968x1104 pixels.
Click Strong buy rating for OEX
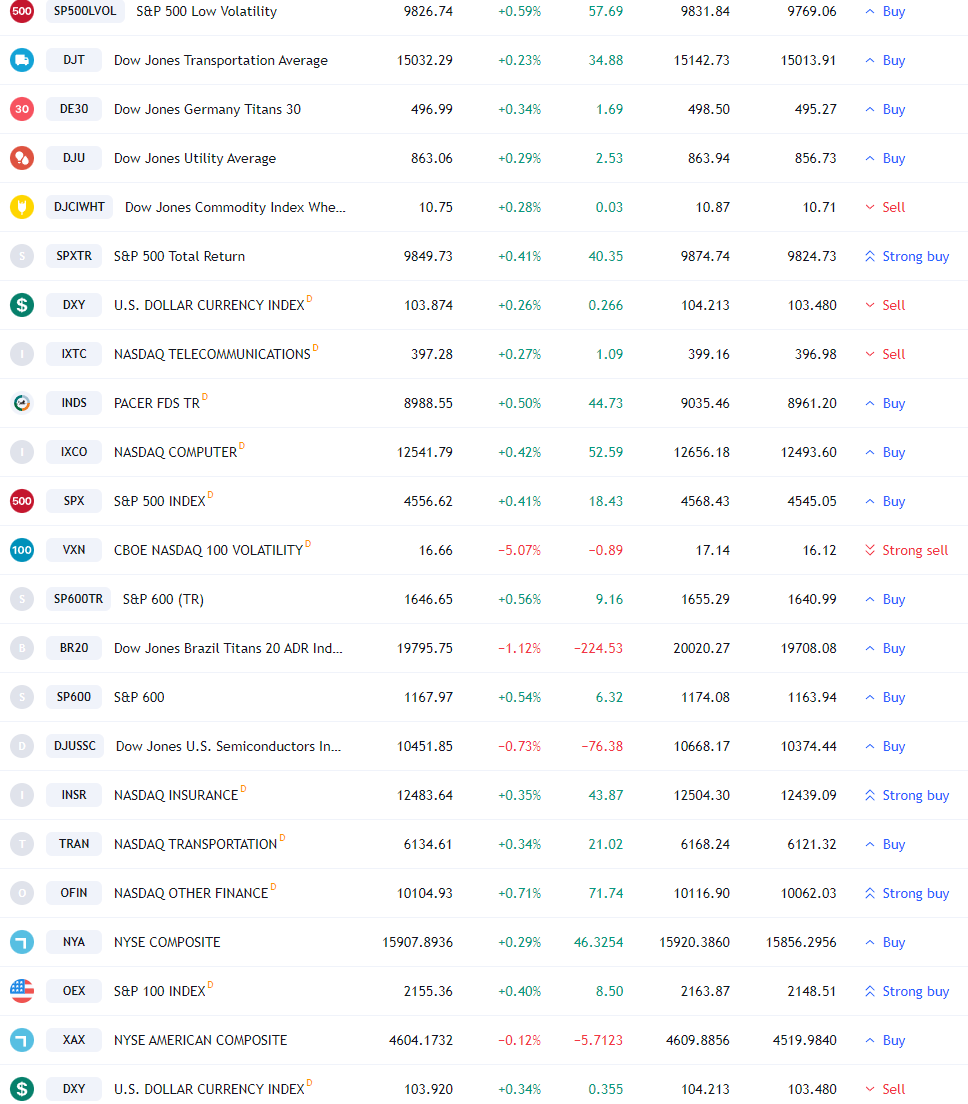907,991
